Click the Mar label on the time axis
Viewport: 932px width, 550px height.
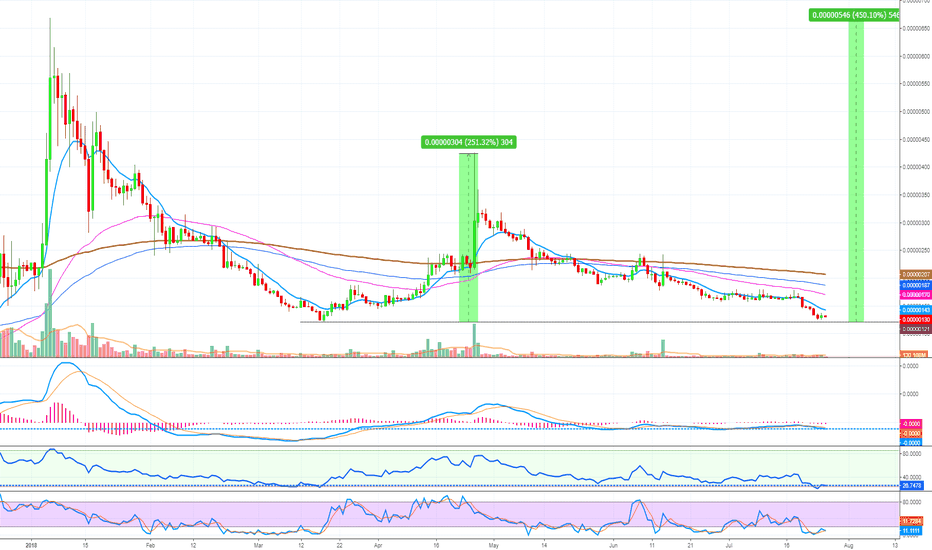(258, 545)
